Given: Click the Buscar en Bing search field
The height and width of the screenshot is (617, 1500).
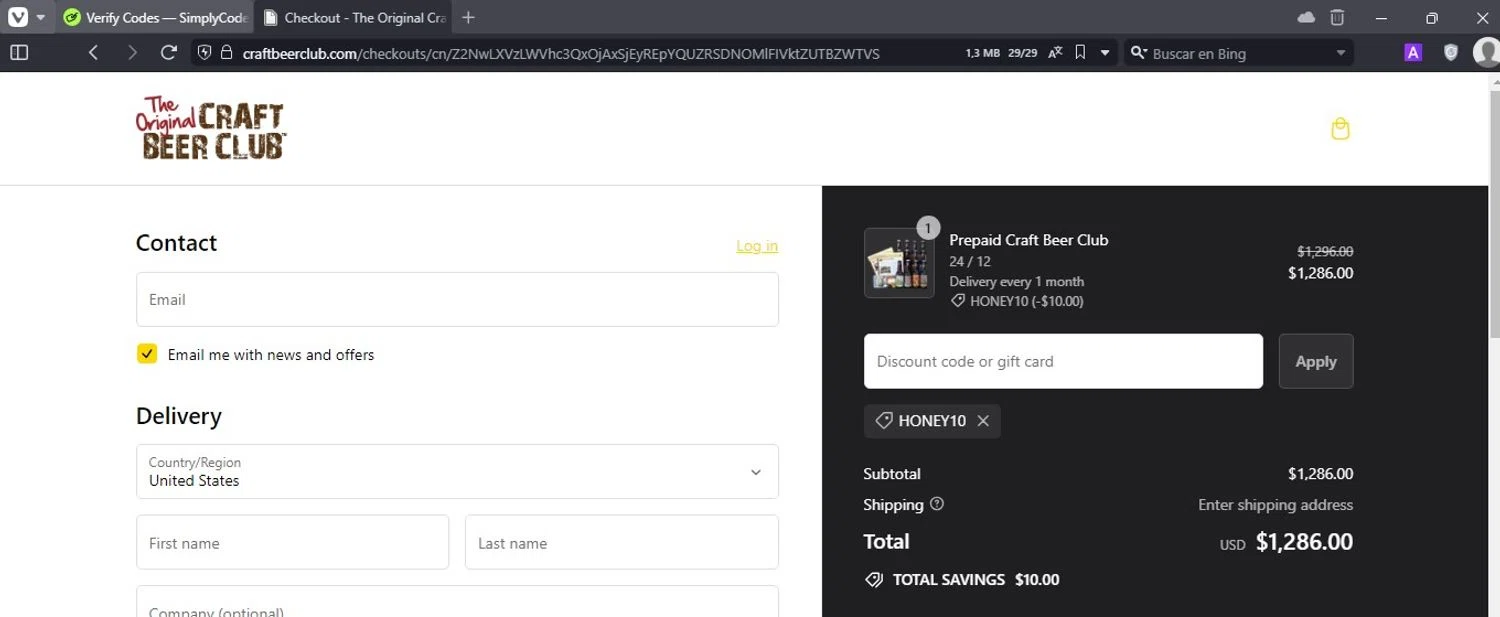Looking at the screenshot, I should point(1240,53).
